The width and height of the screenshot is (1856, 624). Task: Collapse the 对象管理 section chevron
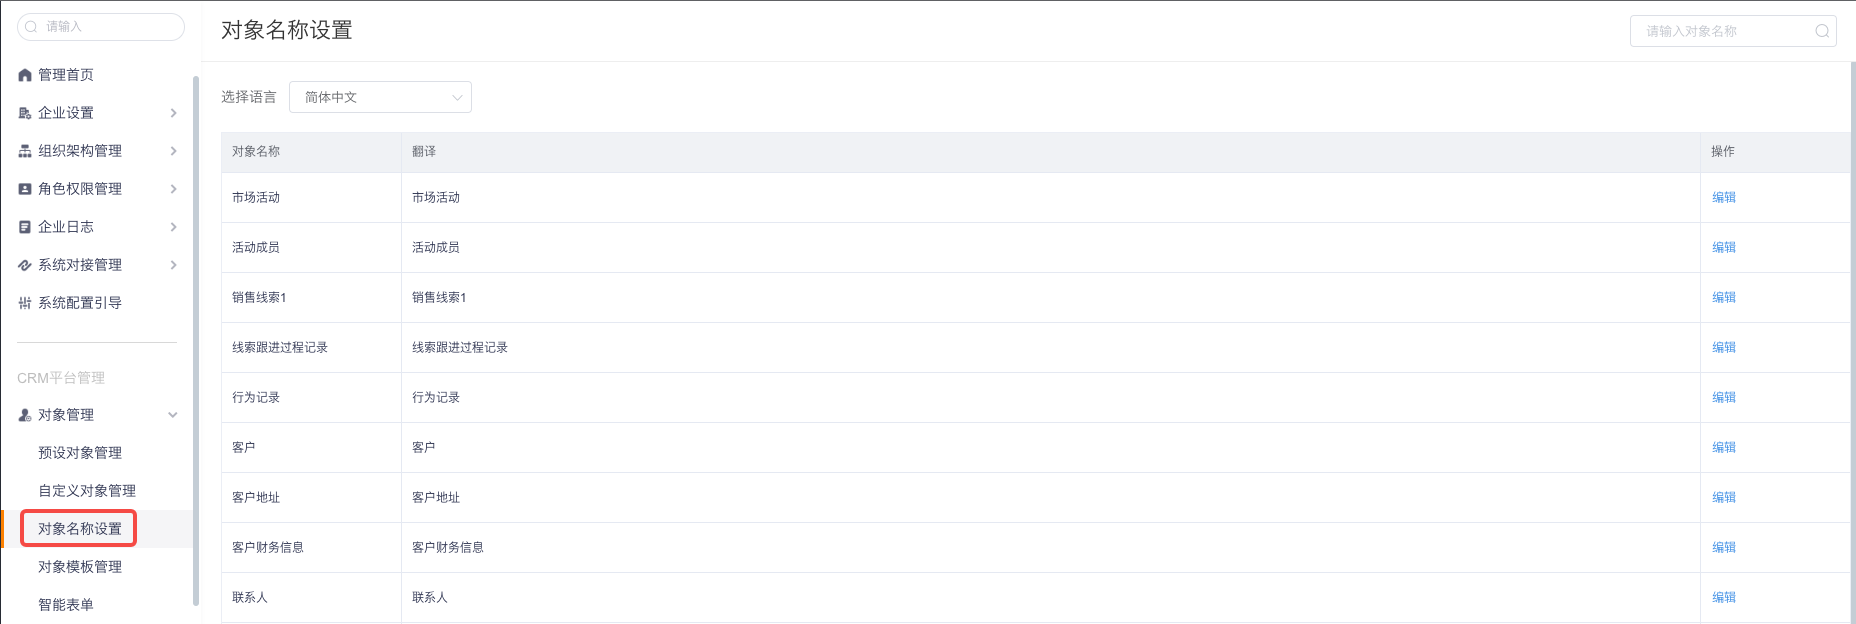coord(173,415)
